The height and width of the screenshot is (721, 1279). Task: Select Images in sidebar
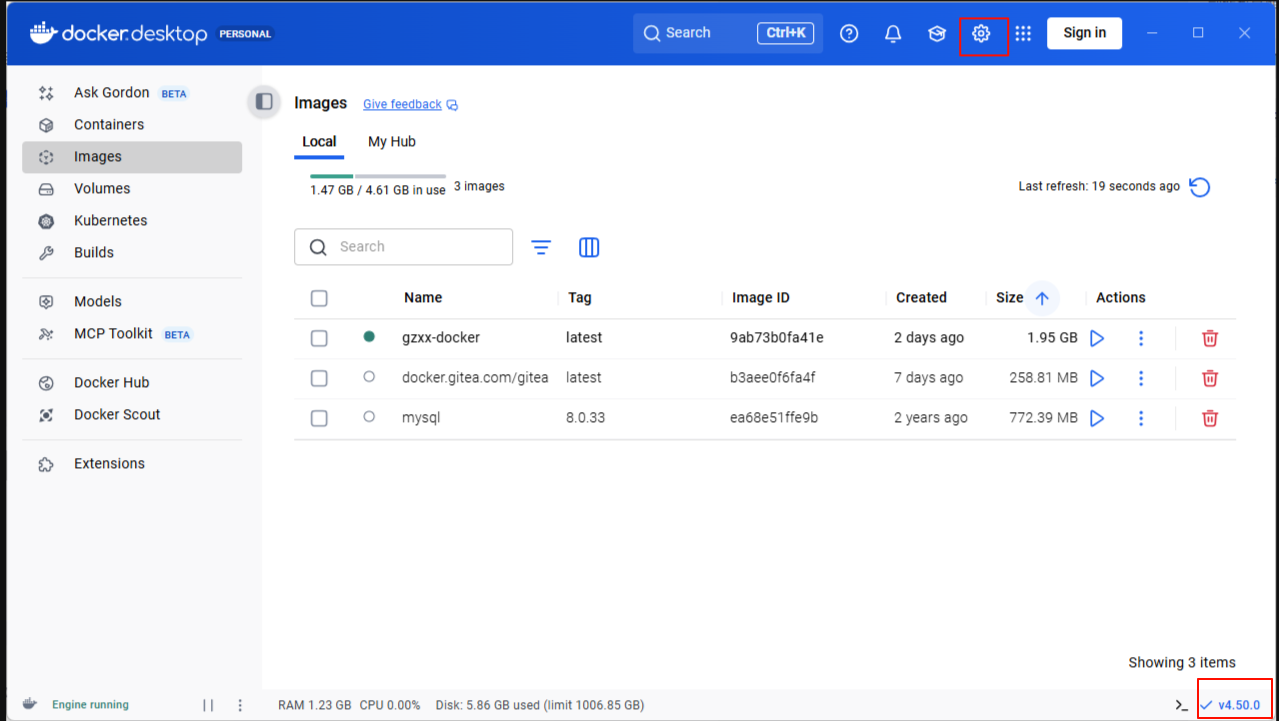[132, 157]
